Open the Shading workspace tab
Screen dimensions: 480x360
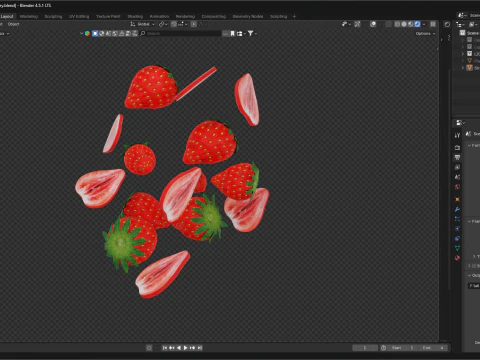pyautogui.click(x=135, y=16)
